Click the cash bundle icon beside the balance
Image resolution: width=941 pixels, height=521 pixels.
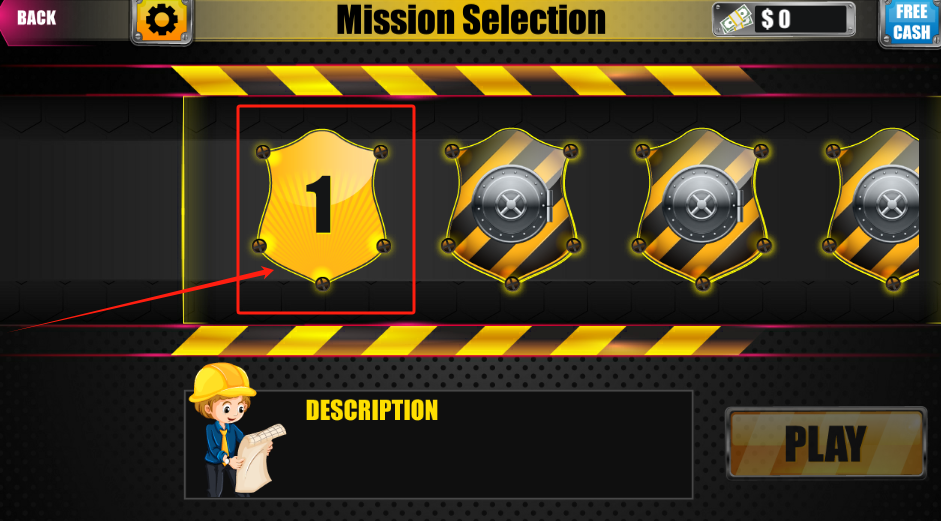click(733, 20)
